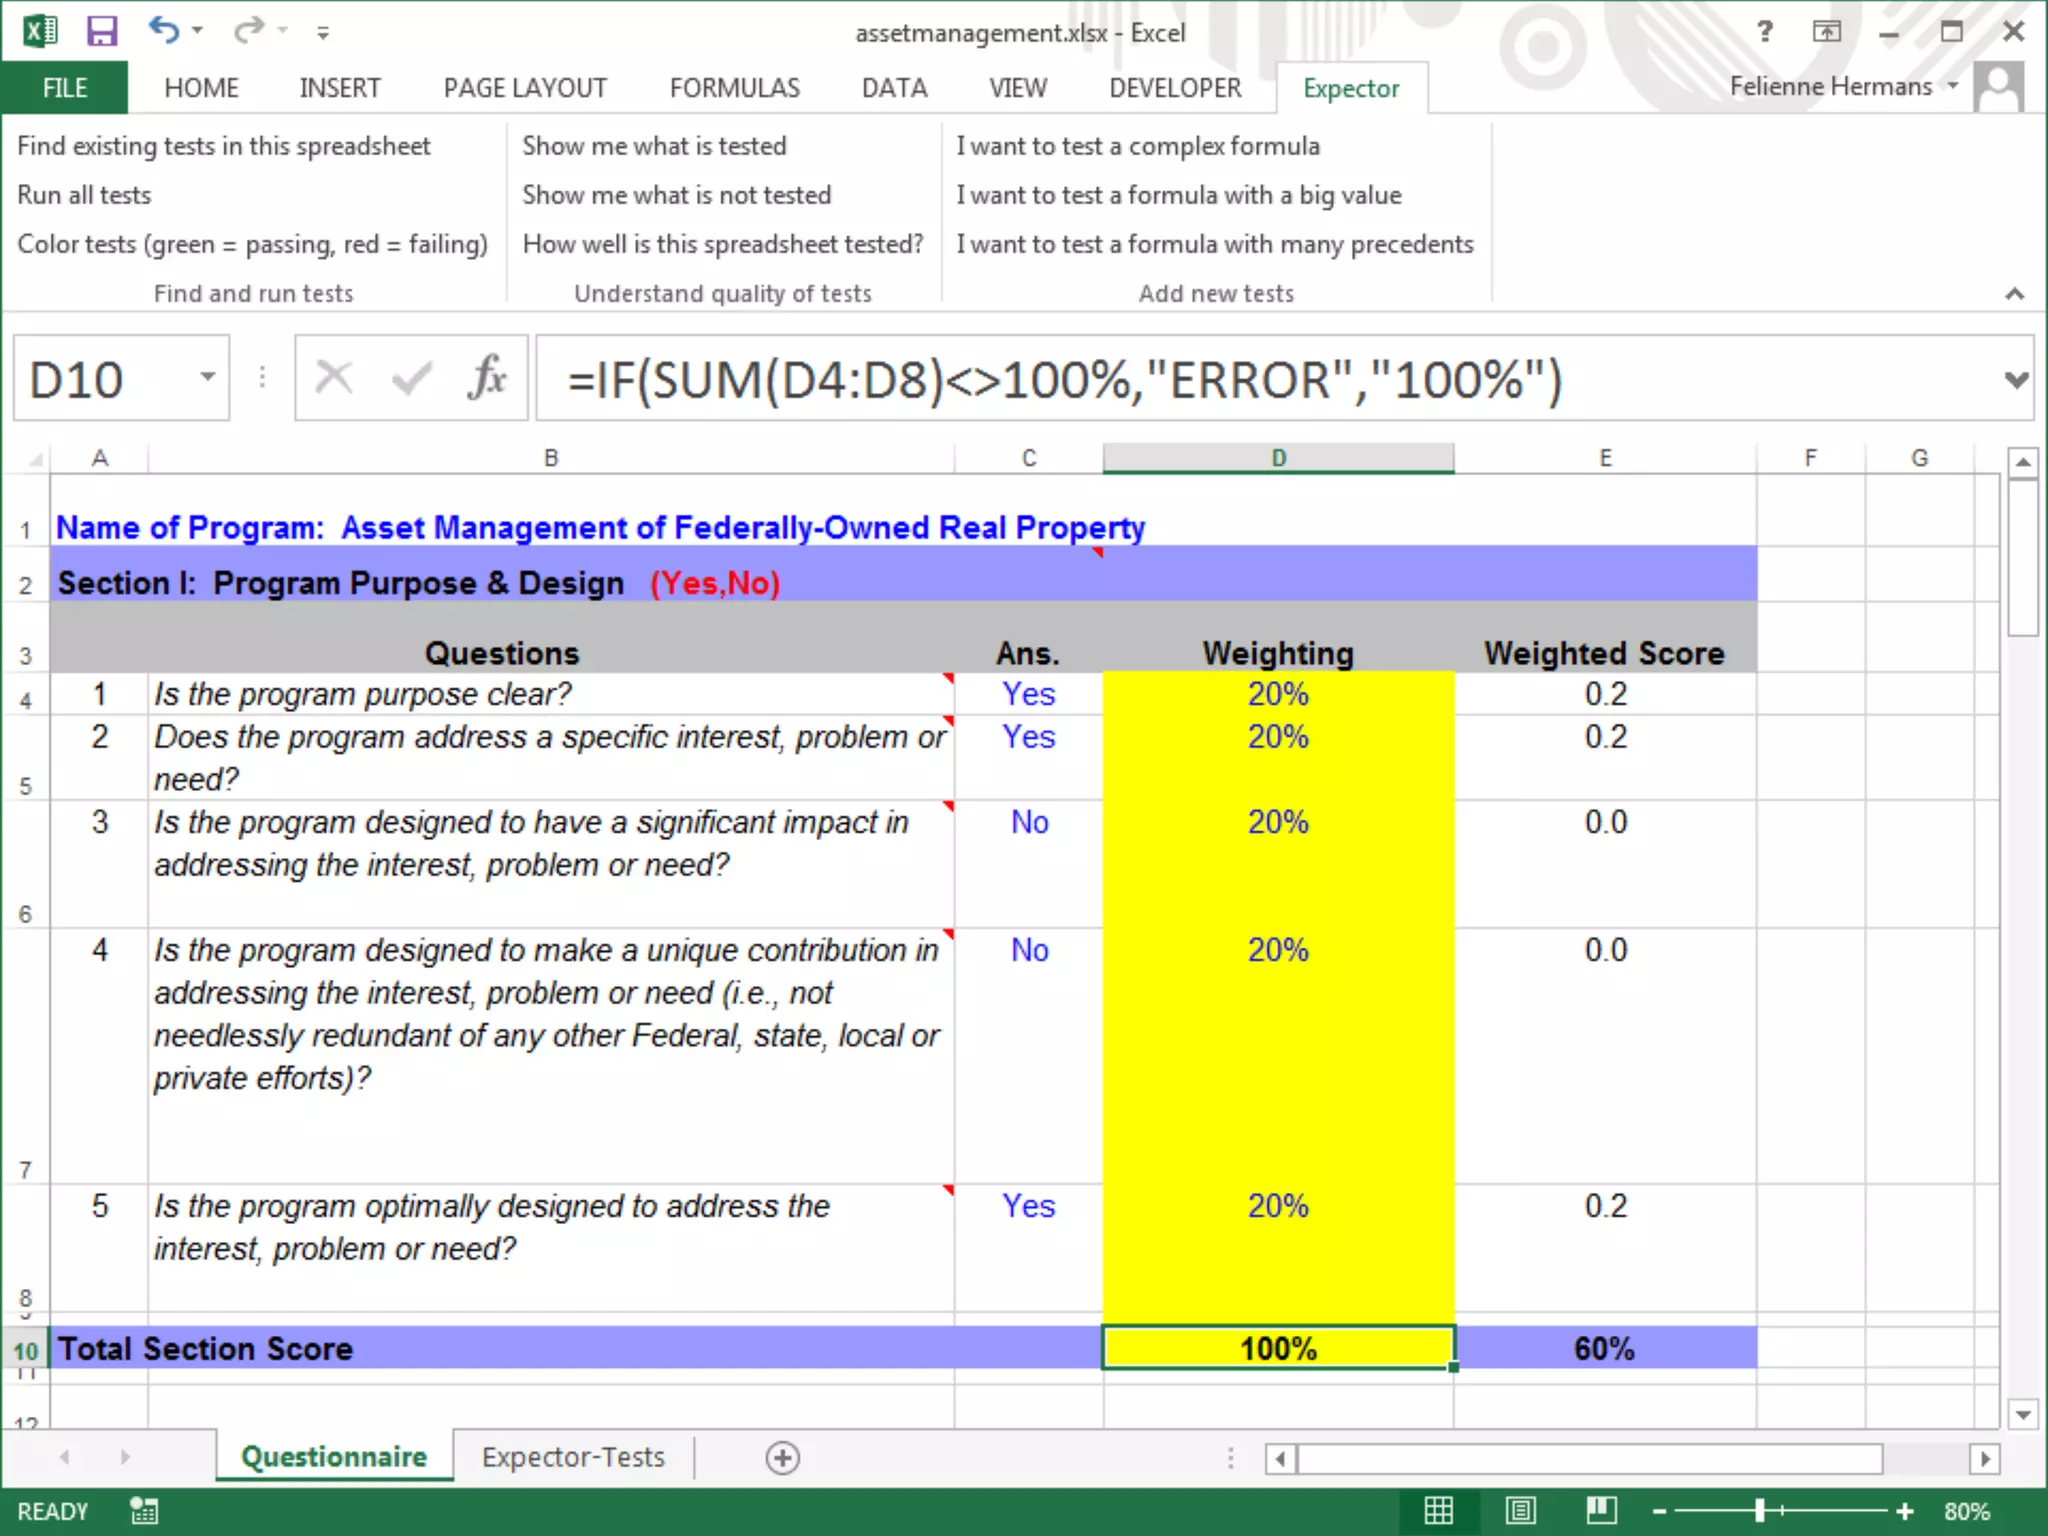This screenshot has width=2048, height=1536.
Task: Click the Undo arrow icon
Action: (x=163, y=30)
